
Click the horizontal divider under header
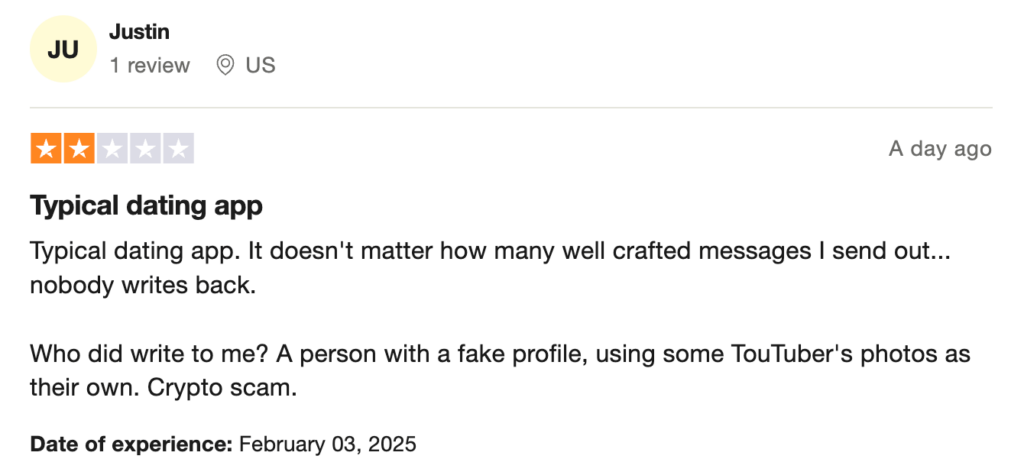point(511,107)
